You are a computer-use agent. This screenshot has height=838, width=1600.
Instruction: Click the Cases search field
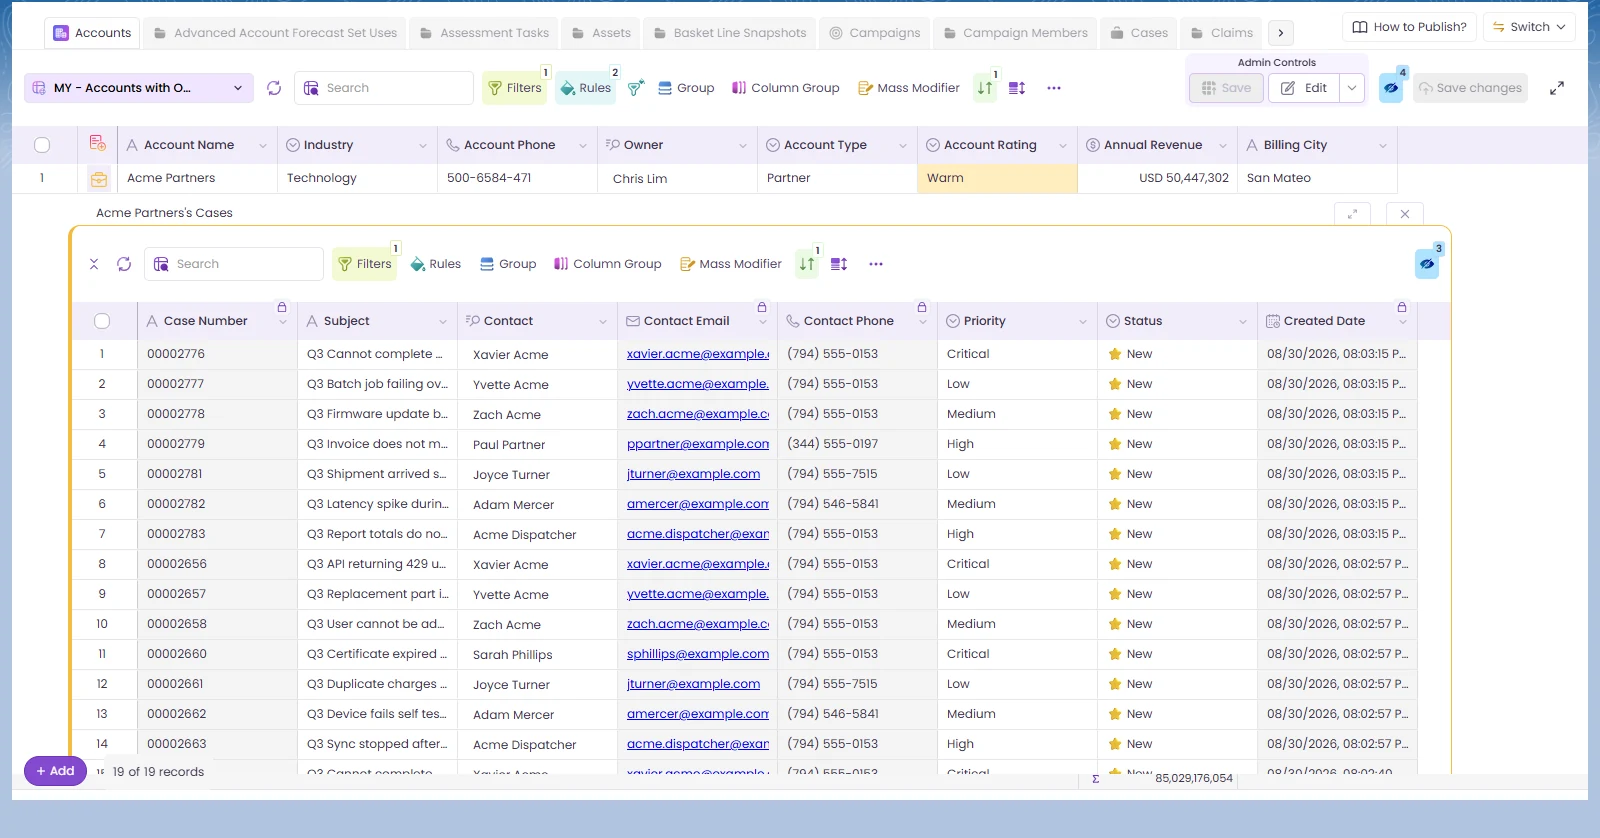point(234,264)
